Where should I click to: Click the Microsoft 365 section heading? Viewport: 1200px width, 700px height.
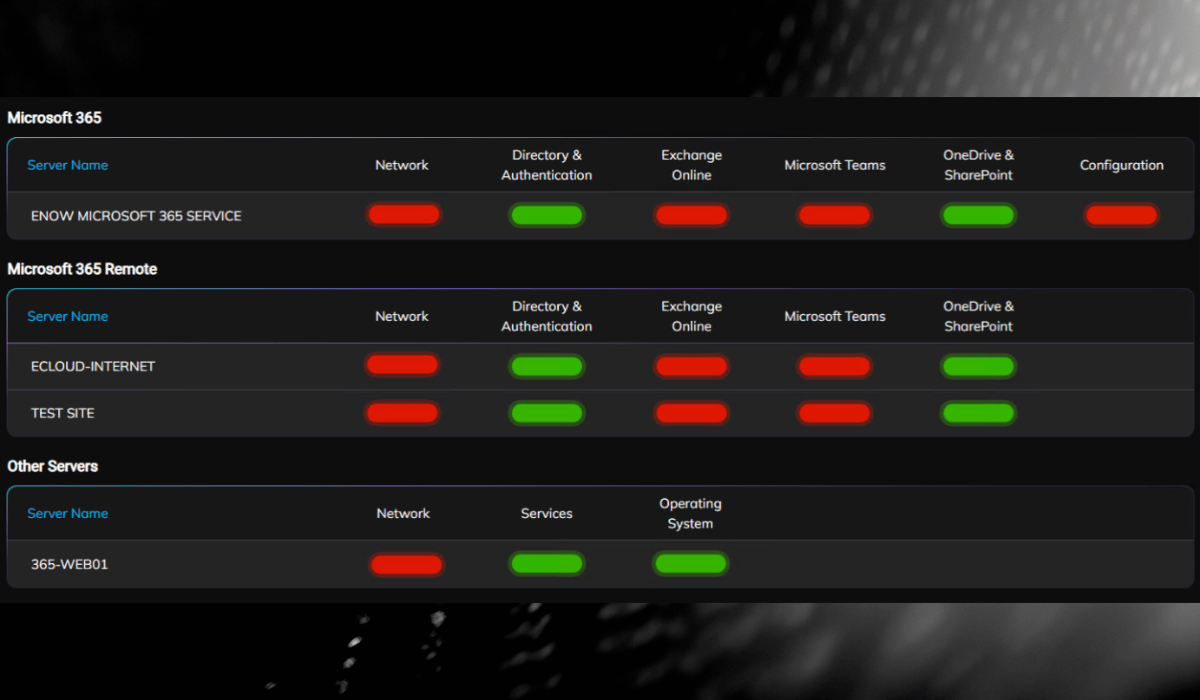pos(54,118)
